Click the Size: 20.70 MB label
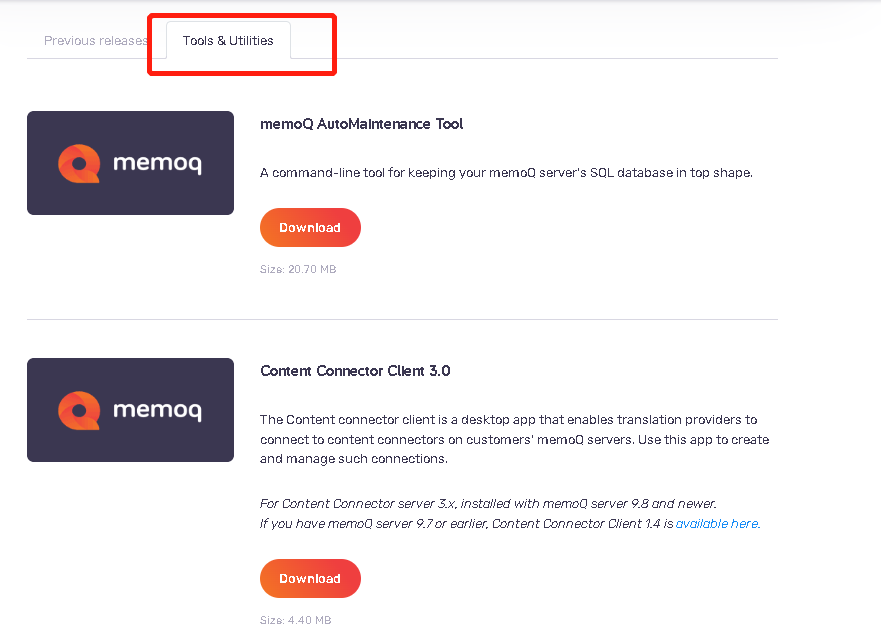881x633 pixels. pos(298,269)
